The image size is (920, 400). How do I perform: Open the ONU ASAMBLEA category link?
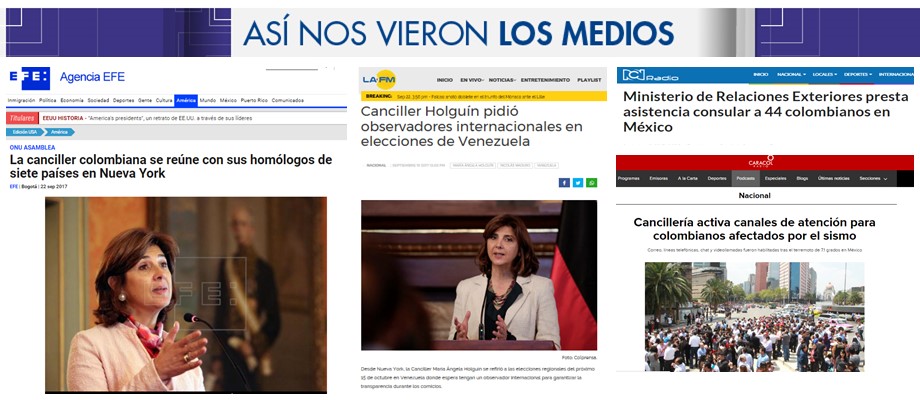(x=32, y=148)
